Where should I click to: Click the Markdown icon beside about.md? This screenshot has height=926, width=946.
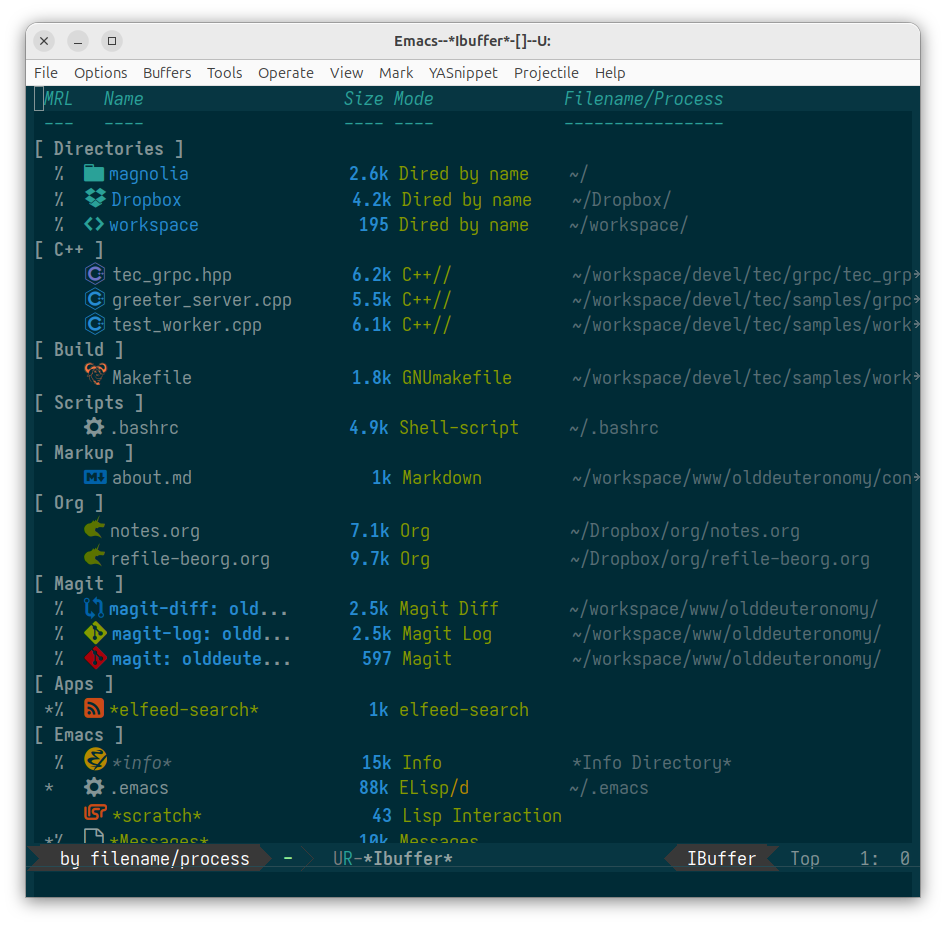95,477
